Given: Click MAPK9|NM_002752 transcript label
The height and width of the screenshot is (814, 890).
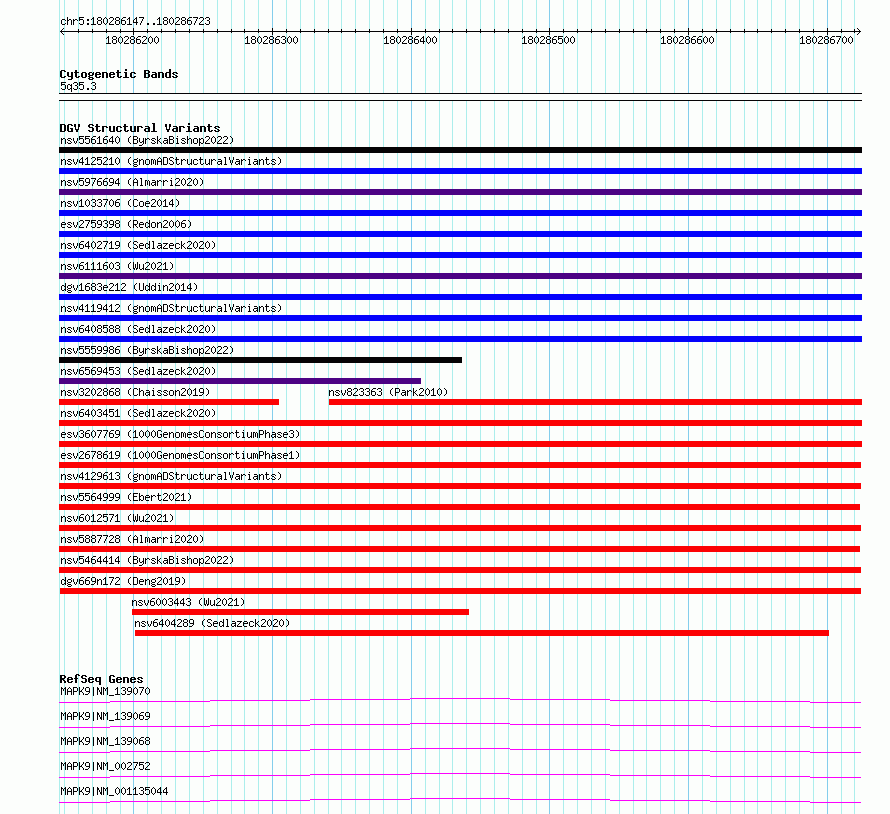Looking at the screenshot, I should pos(105,766).
